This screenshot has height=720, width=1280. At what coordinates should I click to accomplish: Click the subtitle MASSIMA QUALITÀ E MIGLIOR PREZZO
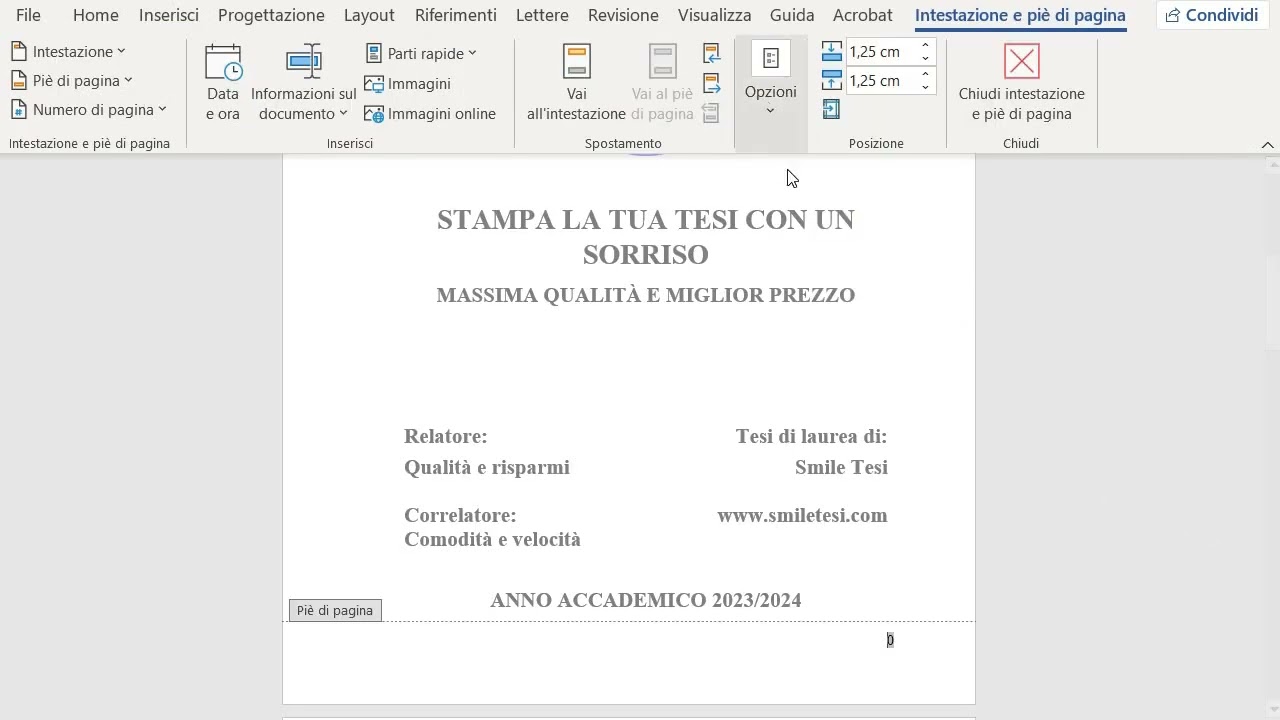[x=646, y=295]
